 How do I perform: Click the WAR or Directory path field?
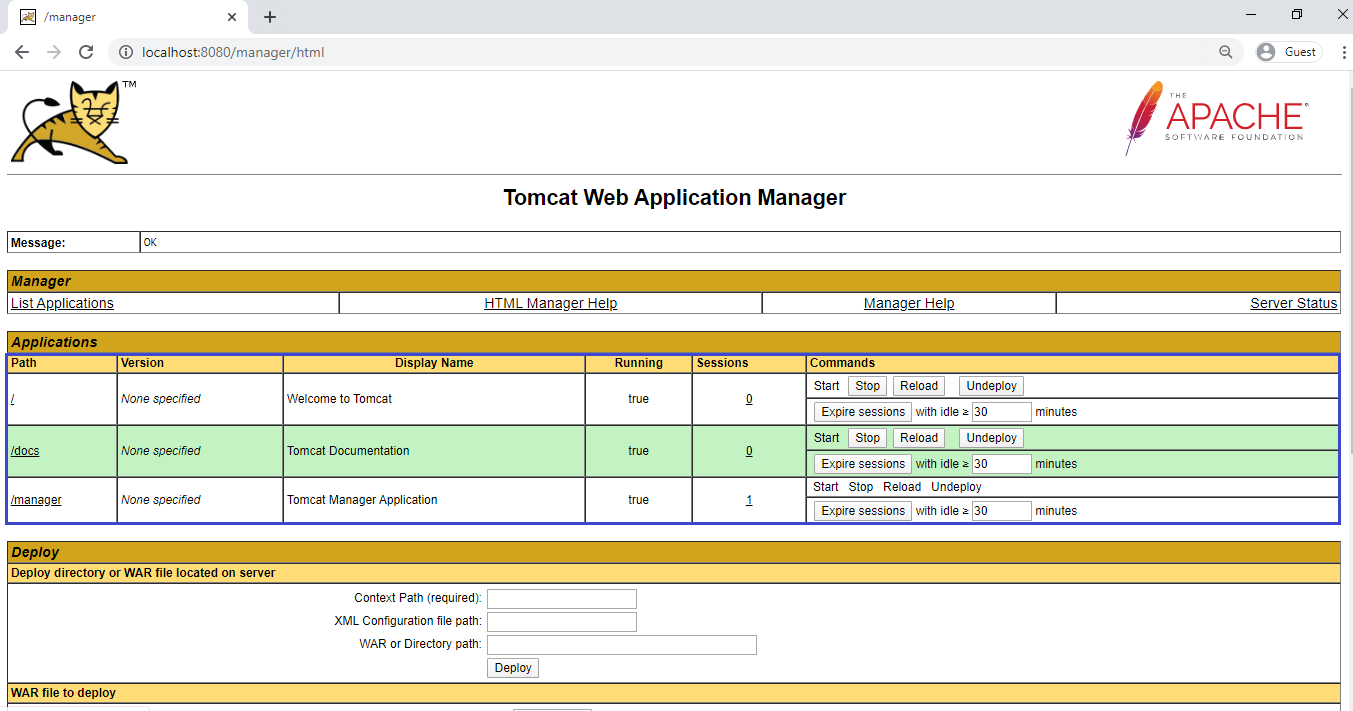point(622,645)
